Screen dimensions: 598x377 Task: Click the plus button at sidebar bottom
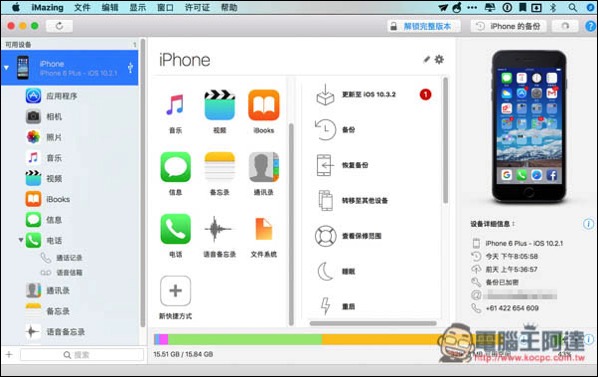click(9, 355)
